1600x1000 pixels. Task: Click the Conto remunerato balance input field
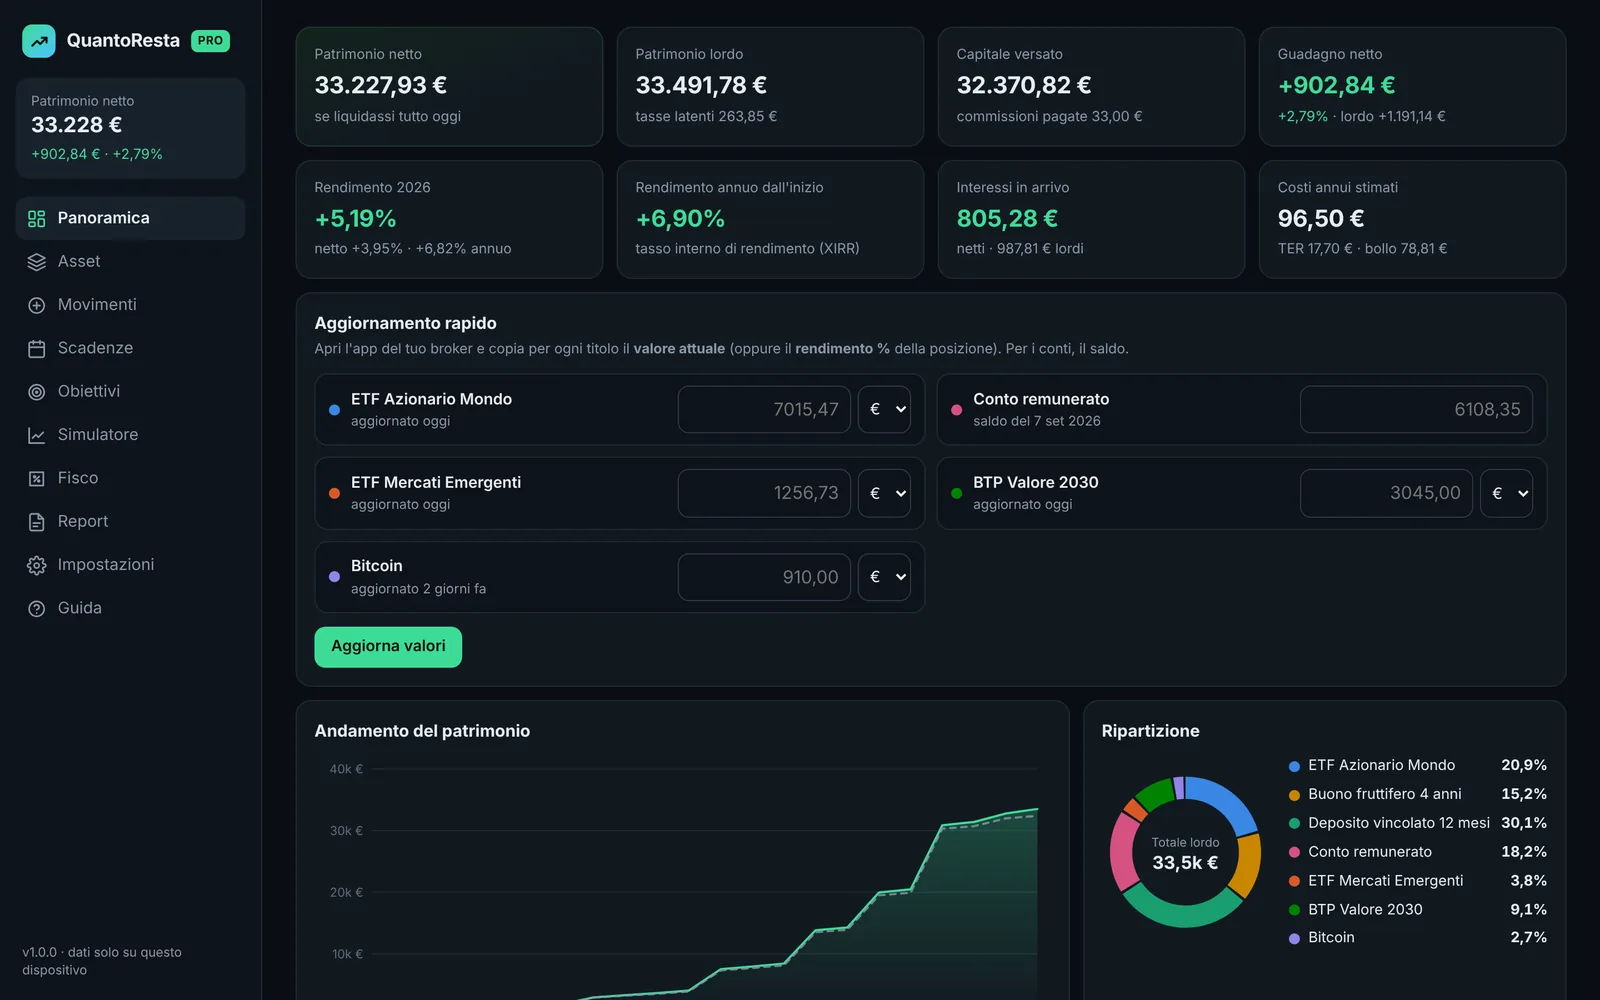1416,409
